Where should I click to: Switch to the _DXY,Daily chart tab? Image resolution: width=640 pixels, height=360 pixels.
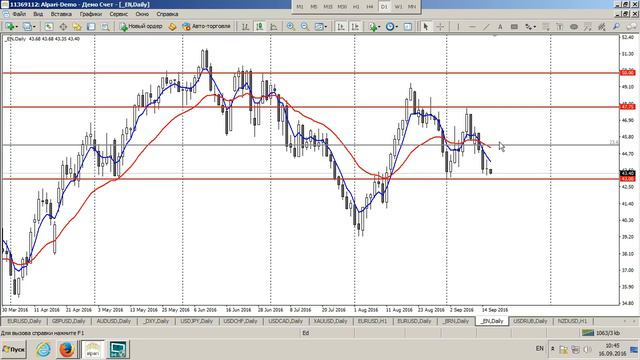pyautogui.click(x=156, y=321)
